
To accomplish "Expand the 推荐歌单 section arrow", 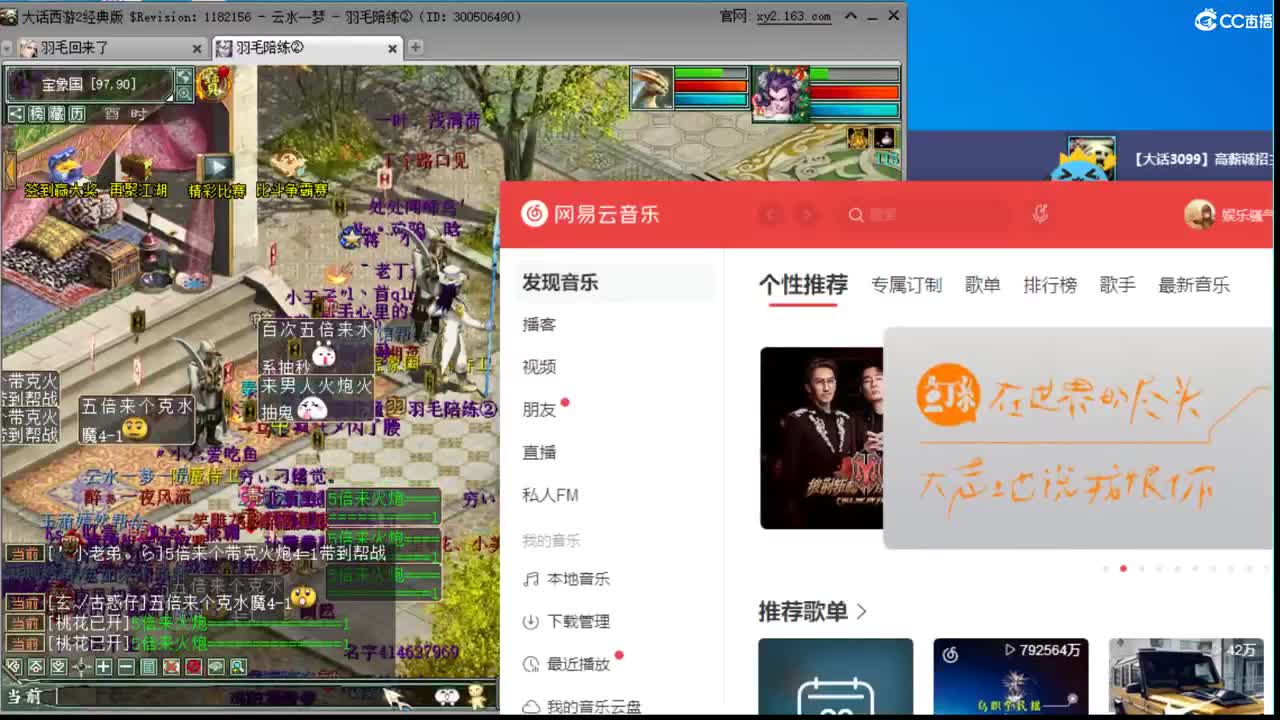I will (x=862, y=611).
